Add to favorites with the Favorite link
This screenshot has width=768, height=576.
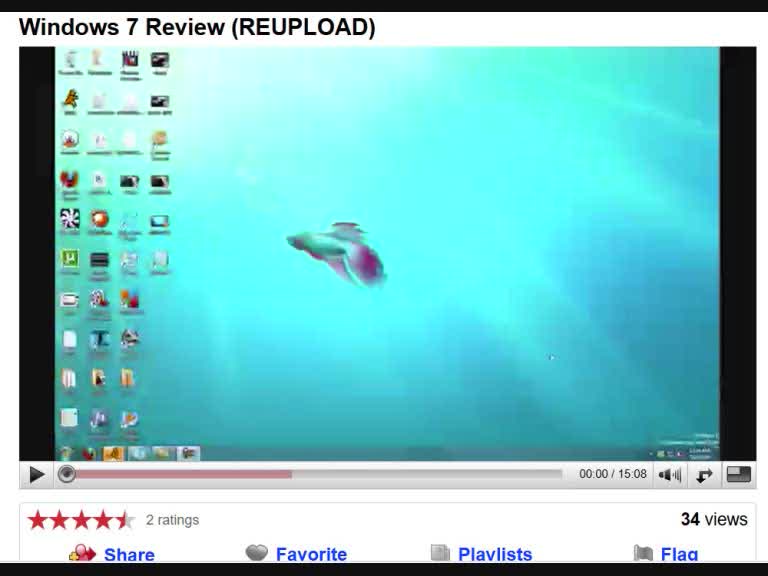pyautogui.click(x=312, y=554)
